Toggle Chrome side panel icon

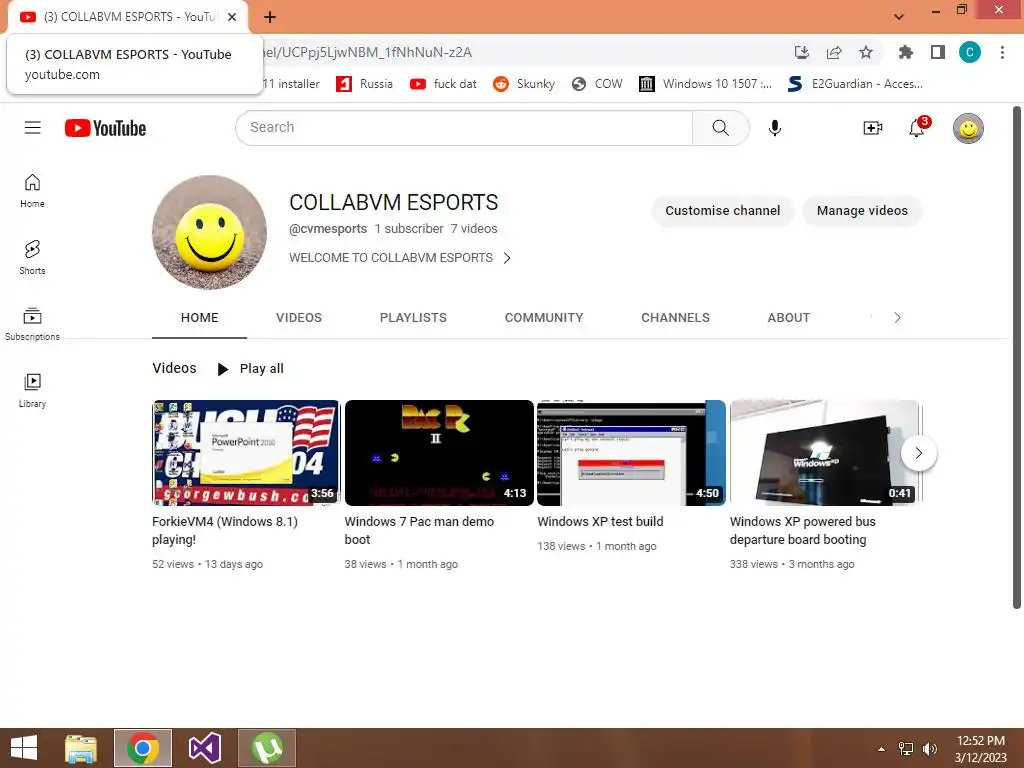click(938, 52)
